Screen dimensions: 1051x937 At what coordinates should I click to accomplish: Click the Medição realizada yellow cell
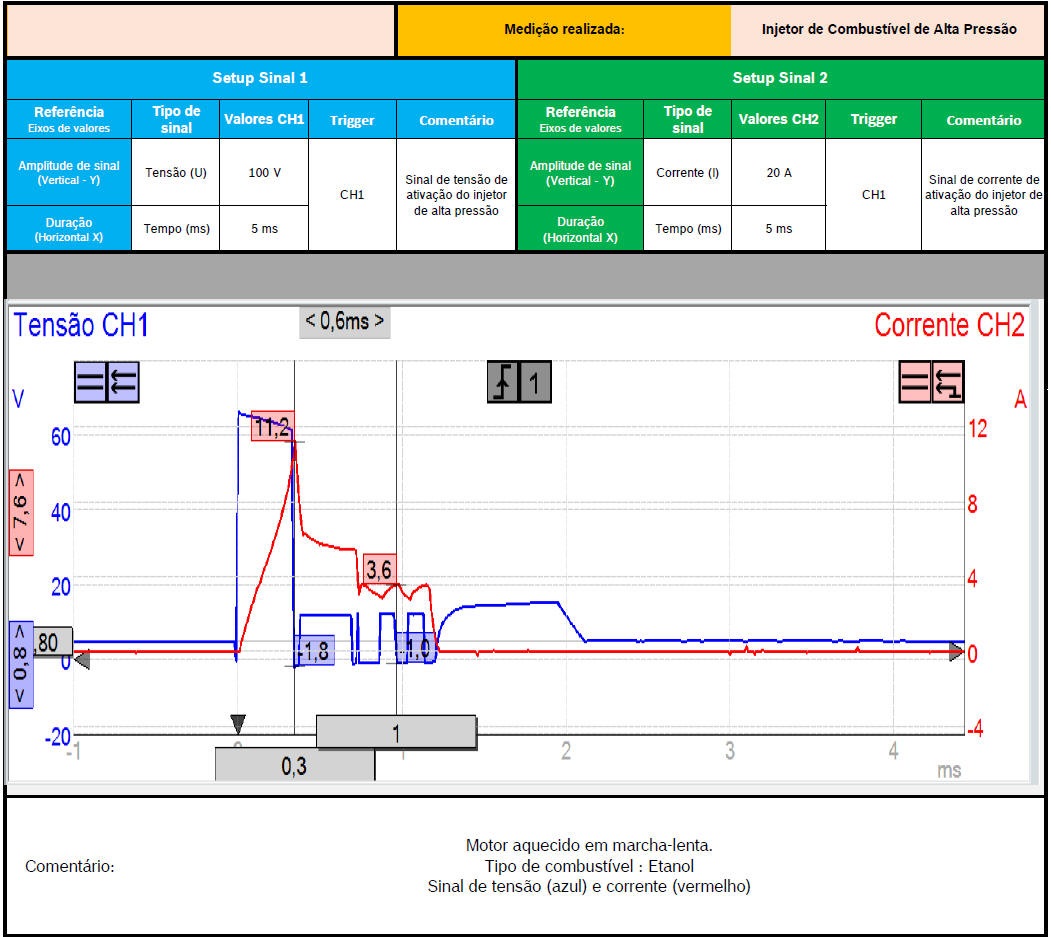[564, 30]
